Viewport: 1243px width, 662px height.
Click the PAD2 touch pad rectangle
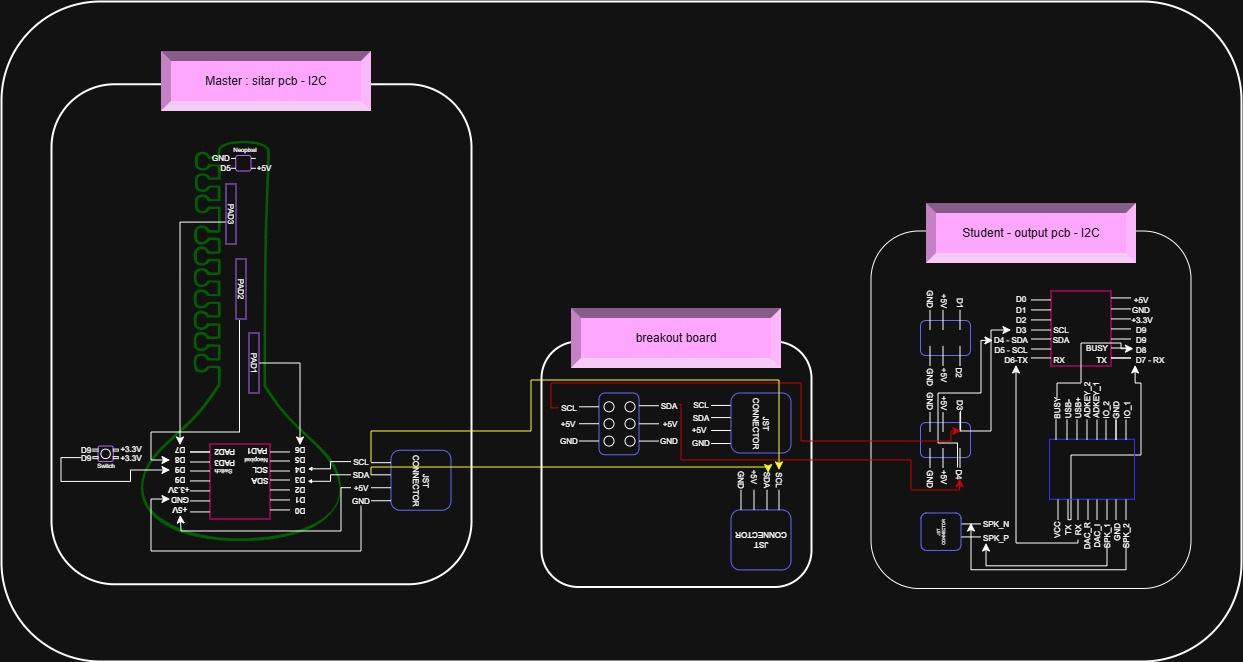[241, 289]
